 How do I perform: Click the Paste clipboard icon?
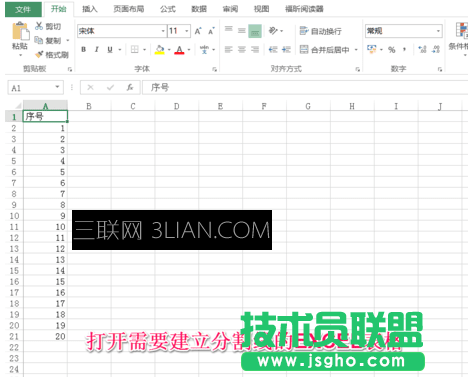coord(20,32)
